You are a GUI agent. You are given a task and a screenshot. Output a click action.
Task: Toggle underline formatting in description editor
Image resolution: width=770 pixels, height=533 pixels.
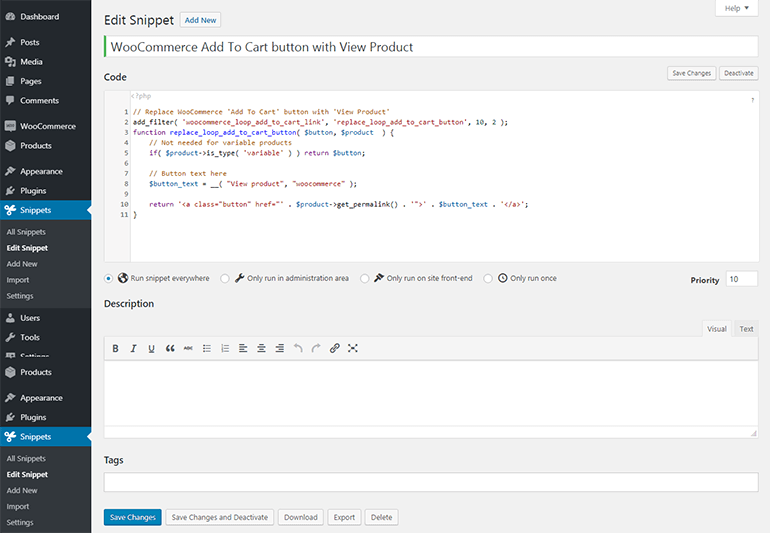coord(151,348)
